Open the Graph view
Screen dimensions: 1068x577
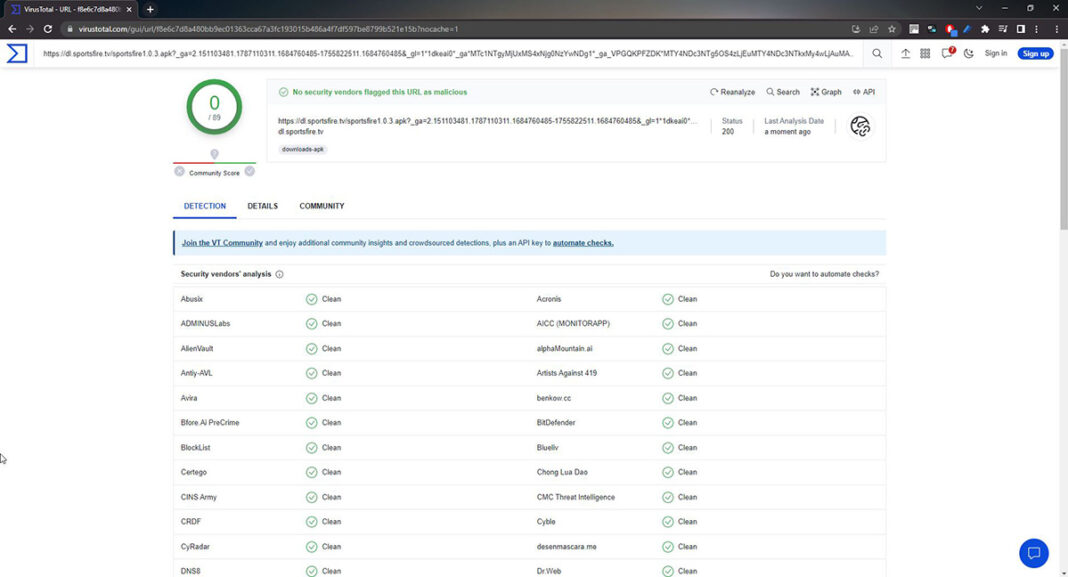(826, 92)
